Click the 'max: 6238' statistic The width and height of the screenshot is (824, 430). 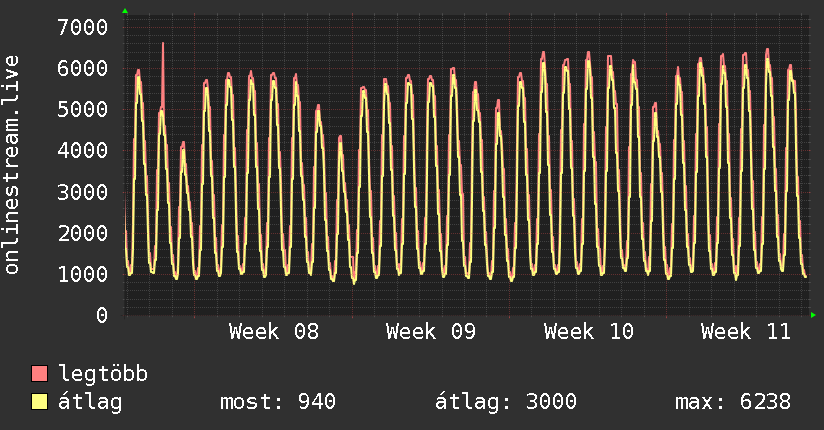click(733, 402)
